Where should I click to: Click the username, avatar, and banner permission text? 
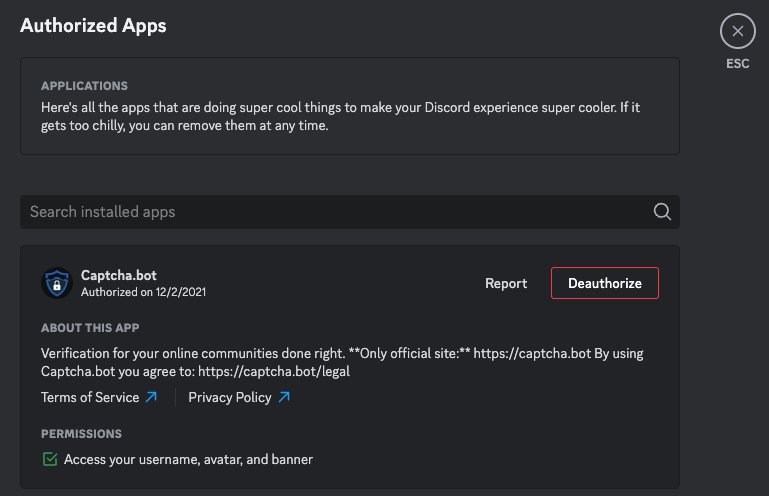pos(188,459)
